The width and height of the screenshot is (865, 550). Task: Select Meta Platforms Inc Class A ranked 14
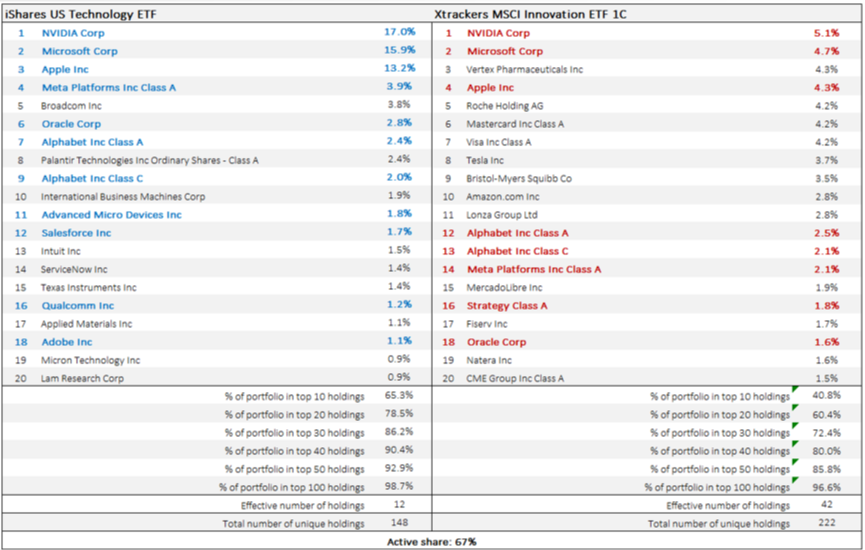point(534,269)
